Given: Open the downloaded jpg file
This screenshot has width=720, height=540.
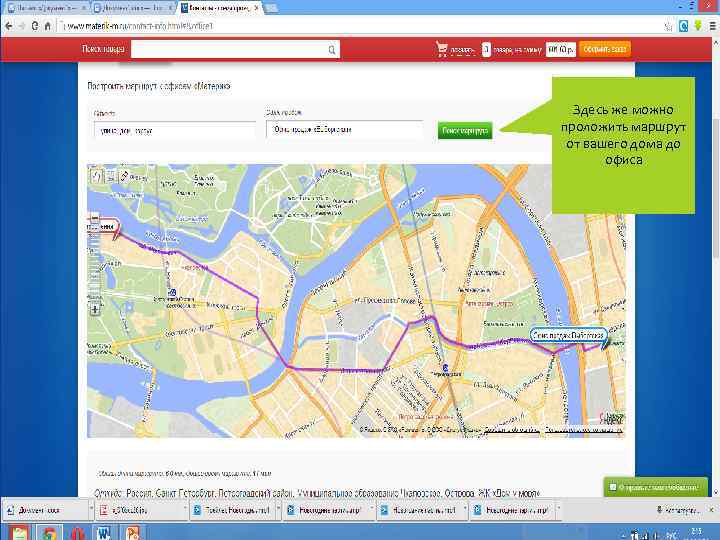Looking at the screenshot, I should 140,510.
